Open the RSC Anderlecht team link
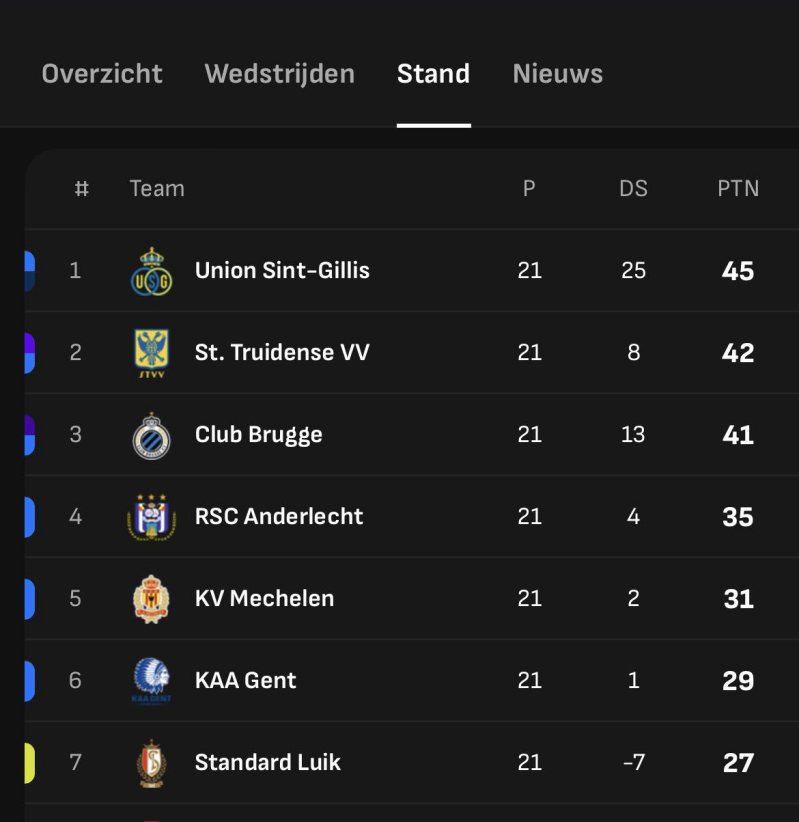 279,517
